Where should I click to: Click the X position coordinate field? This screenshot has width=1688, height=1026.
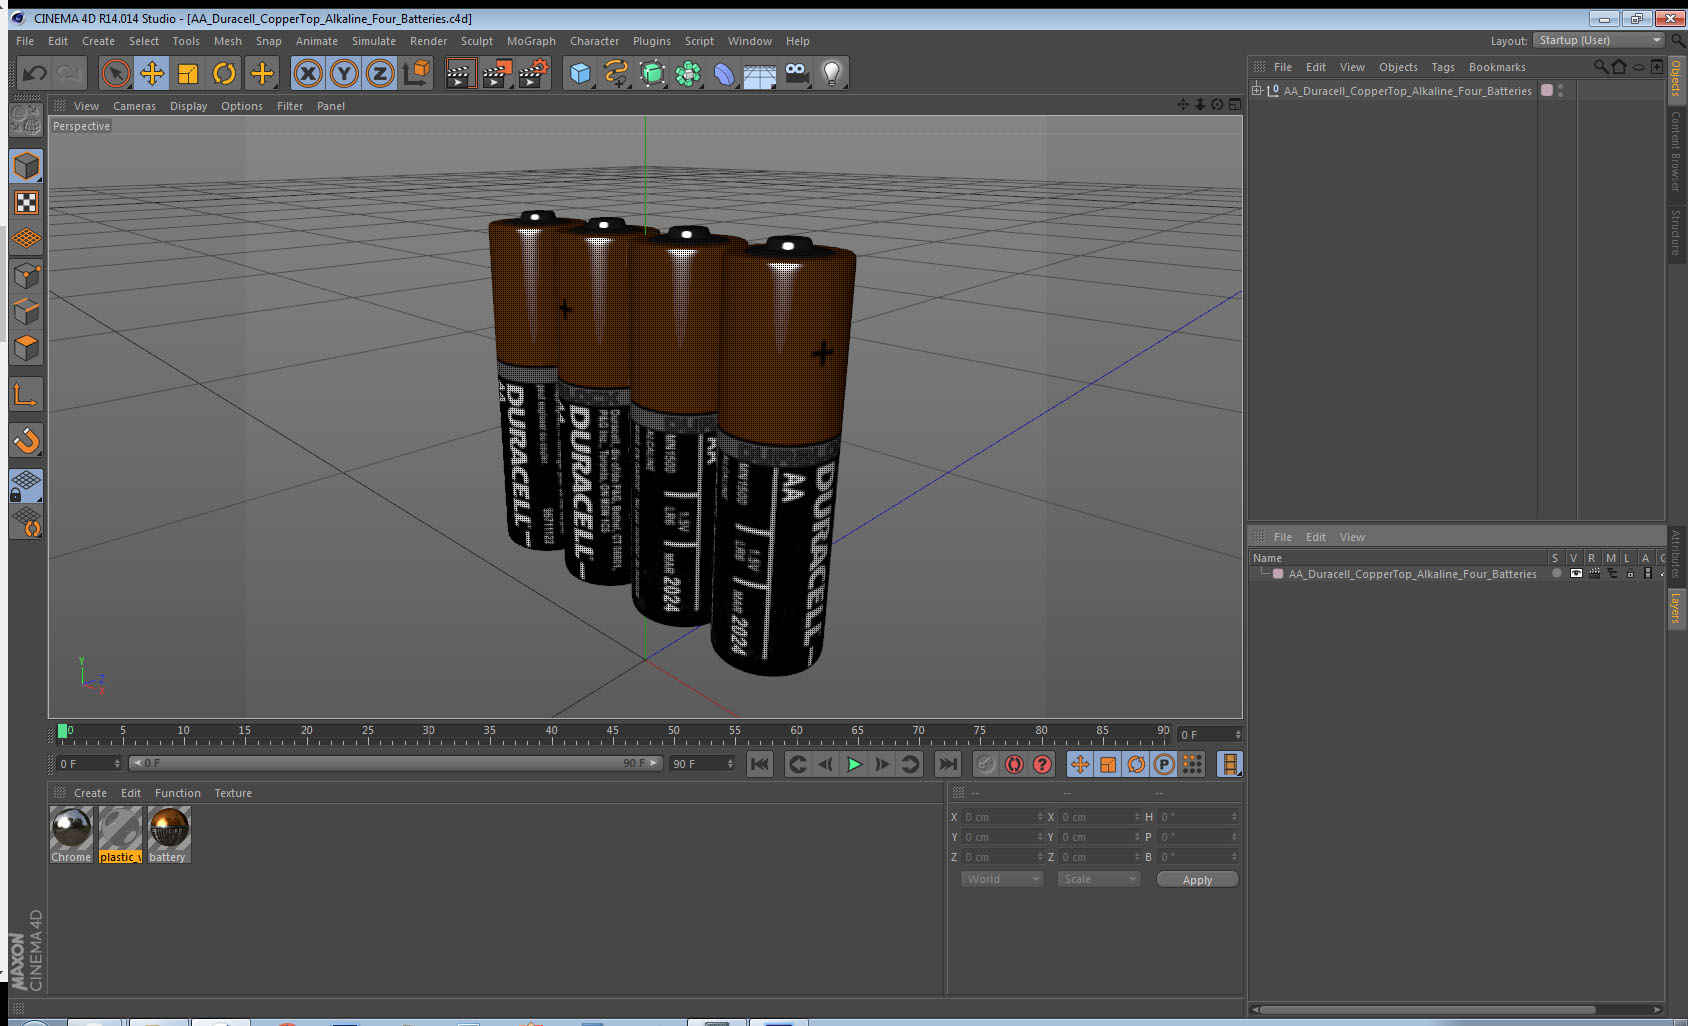pyautogui.click(x=1002, y=817)
